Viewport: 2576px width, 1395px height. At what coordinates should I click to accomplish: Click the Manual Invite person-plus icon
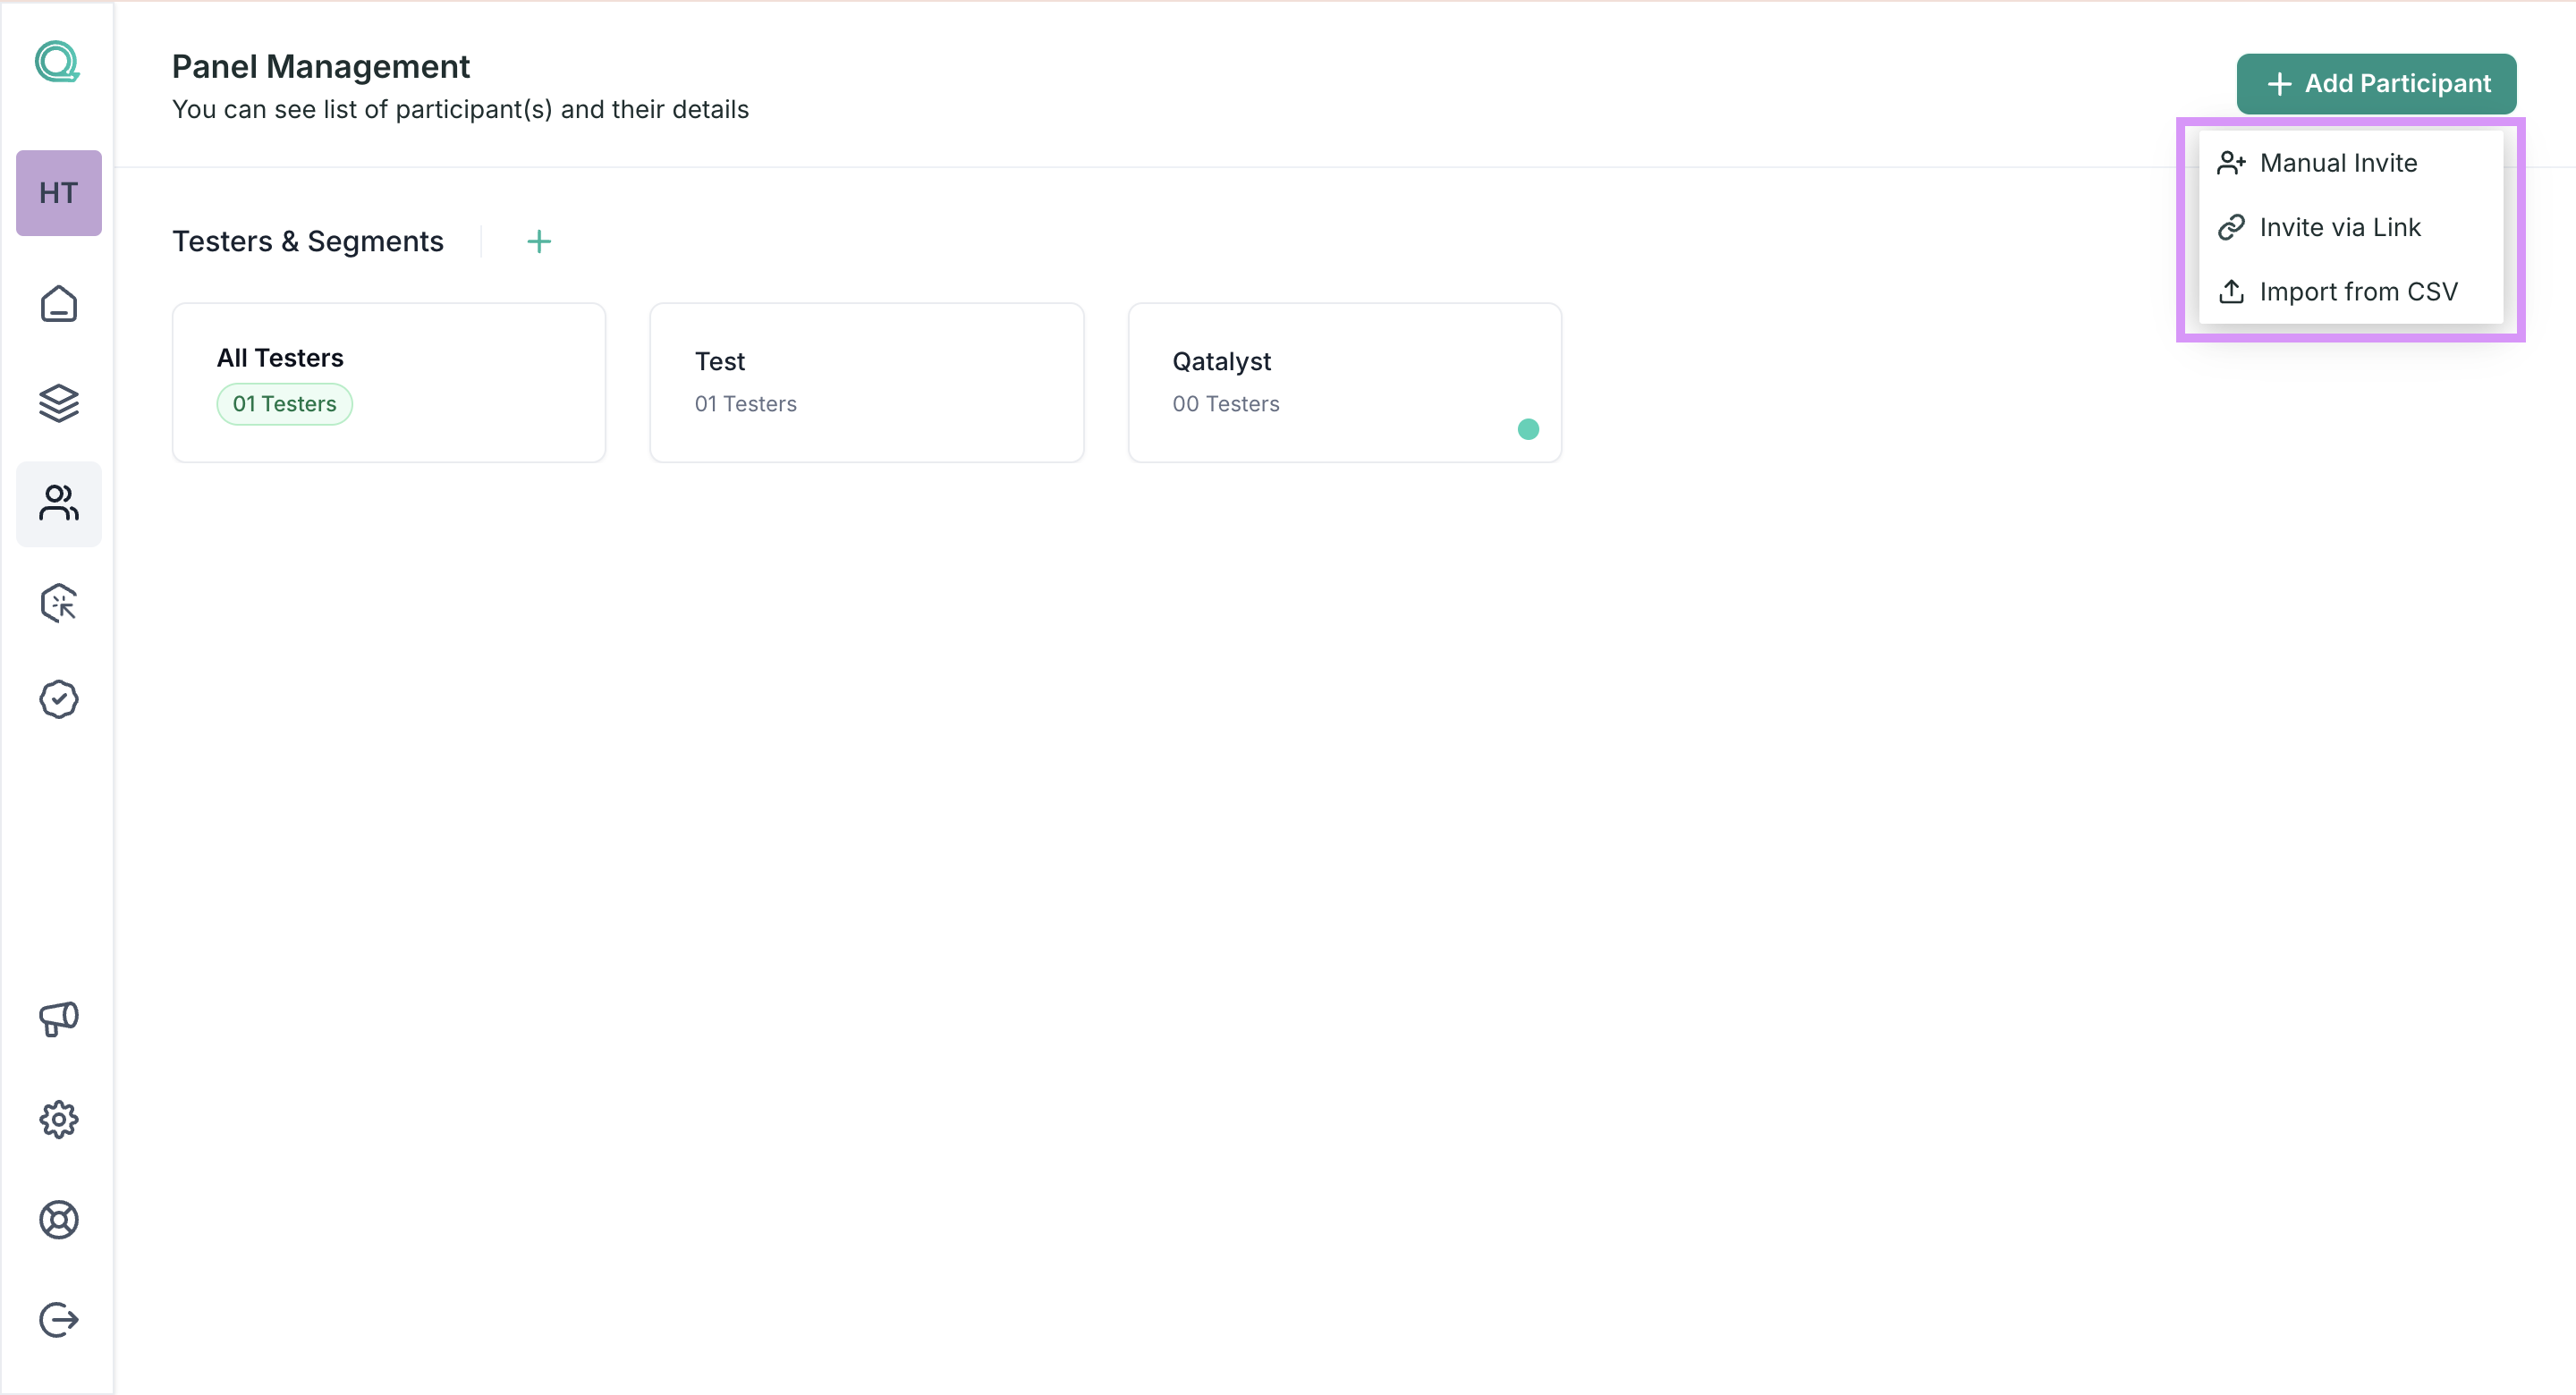coord(2231,163)
